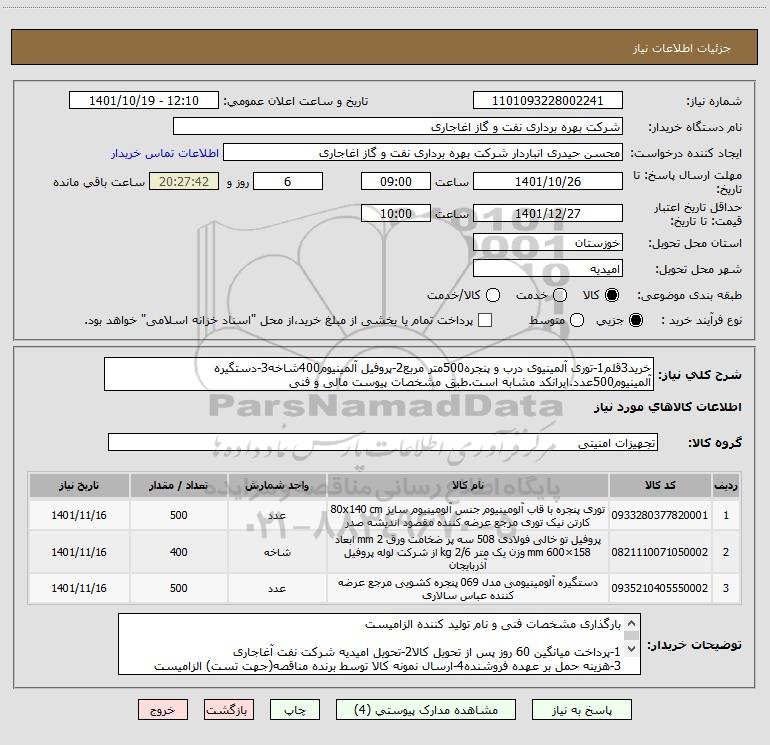Select the کالا radio button
Image resolution: width=770 pixels, height=745 pixels.
(x=612, y=295)
